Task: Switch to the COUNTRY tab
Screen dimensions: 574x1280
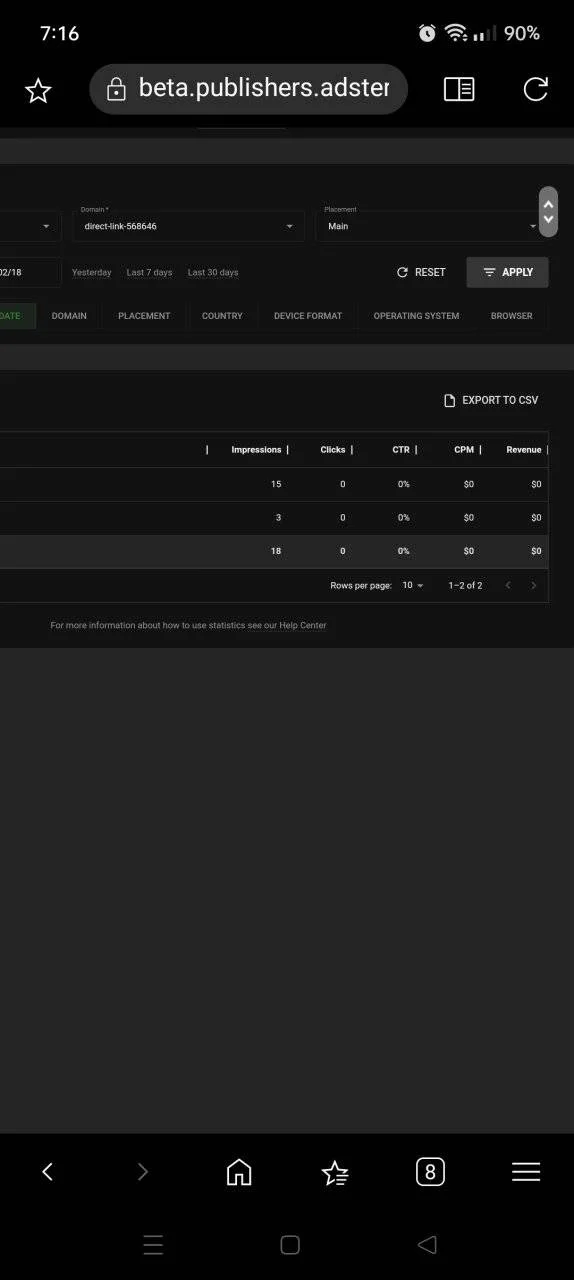Action: click(222, 316)
